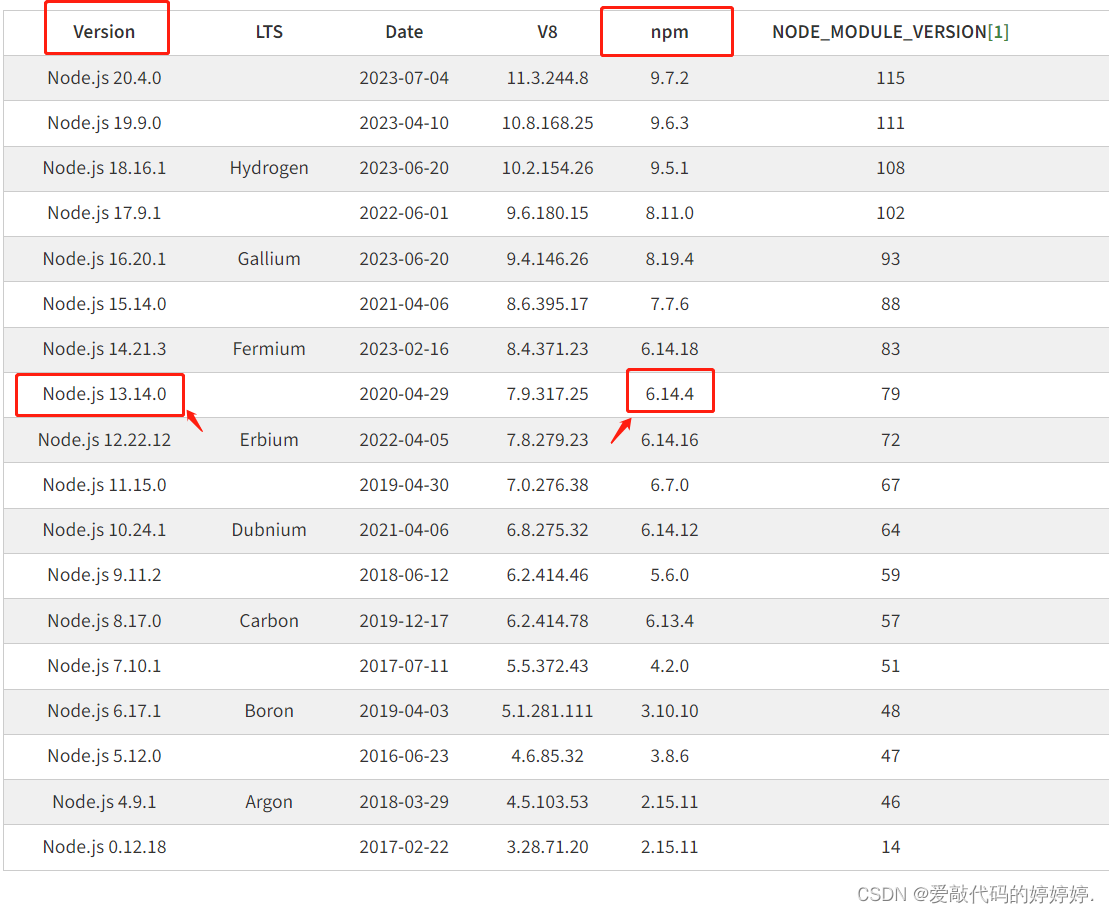Click the Fermium LTS codename
The image size is (1109, 913).
click(x=269, y=349)
